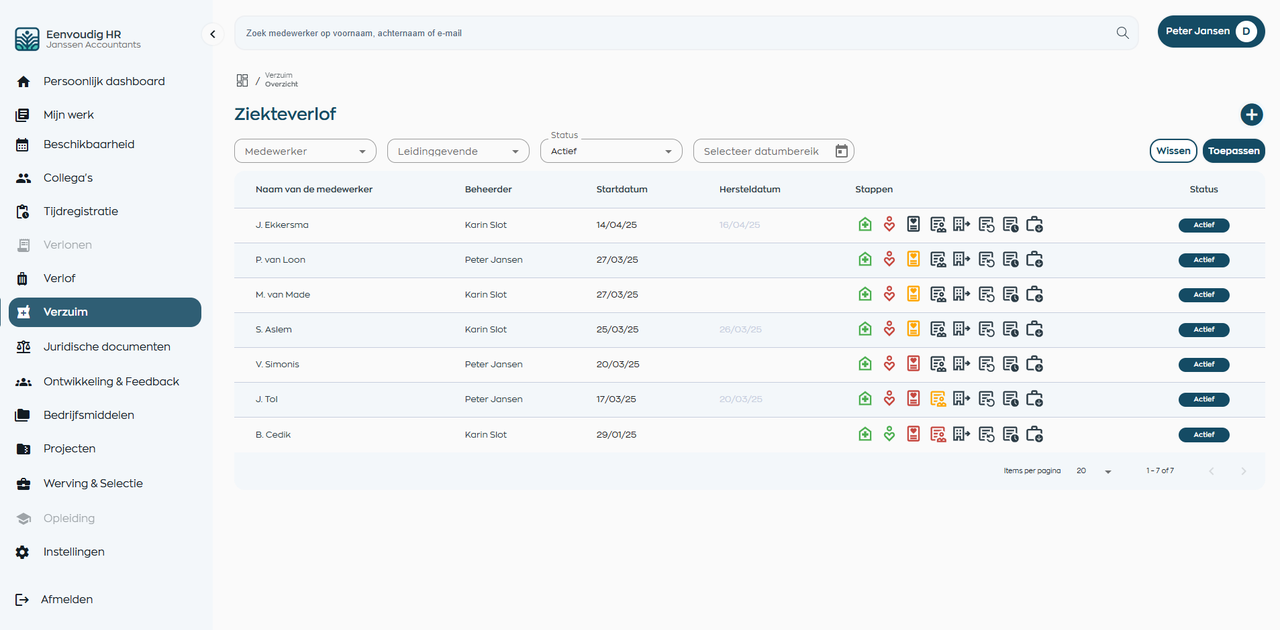The width and height of the screenshot is (1280, 630).
Task: Open the Medewerker filter dropdown
Action: (x=305, y=151)
